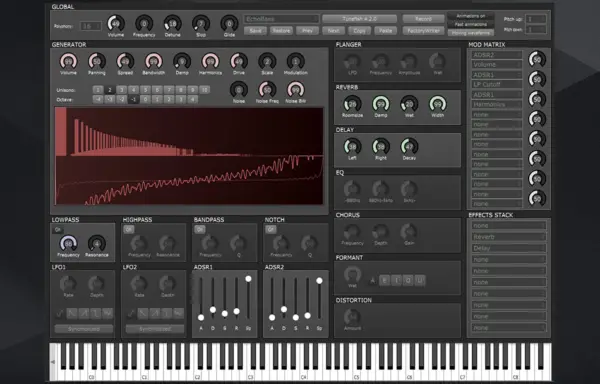Click the Lowpass Resonance knob
The image size is (600, 384).
(97, 243)
